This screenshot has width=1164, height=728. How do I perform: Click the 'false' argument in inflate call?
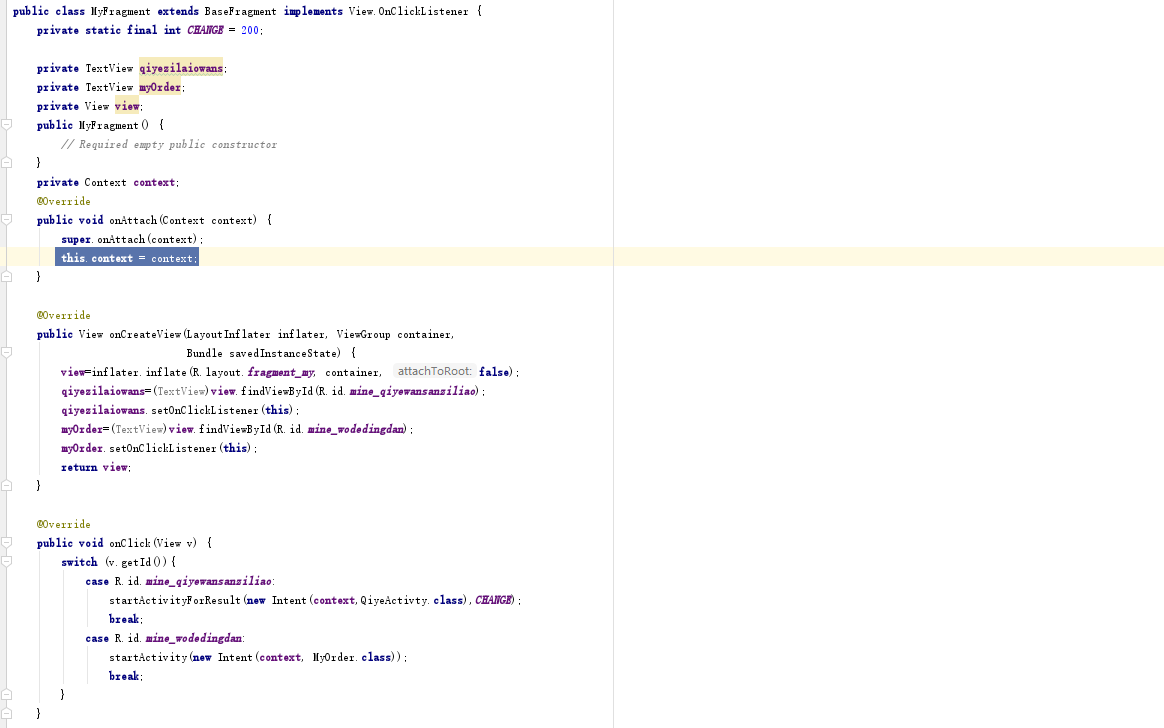coord(494,372)
